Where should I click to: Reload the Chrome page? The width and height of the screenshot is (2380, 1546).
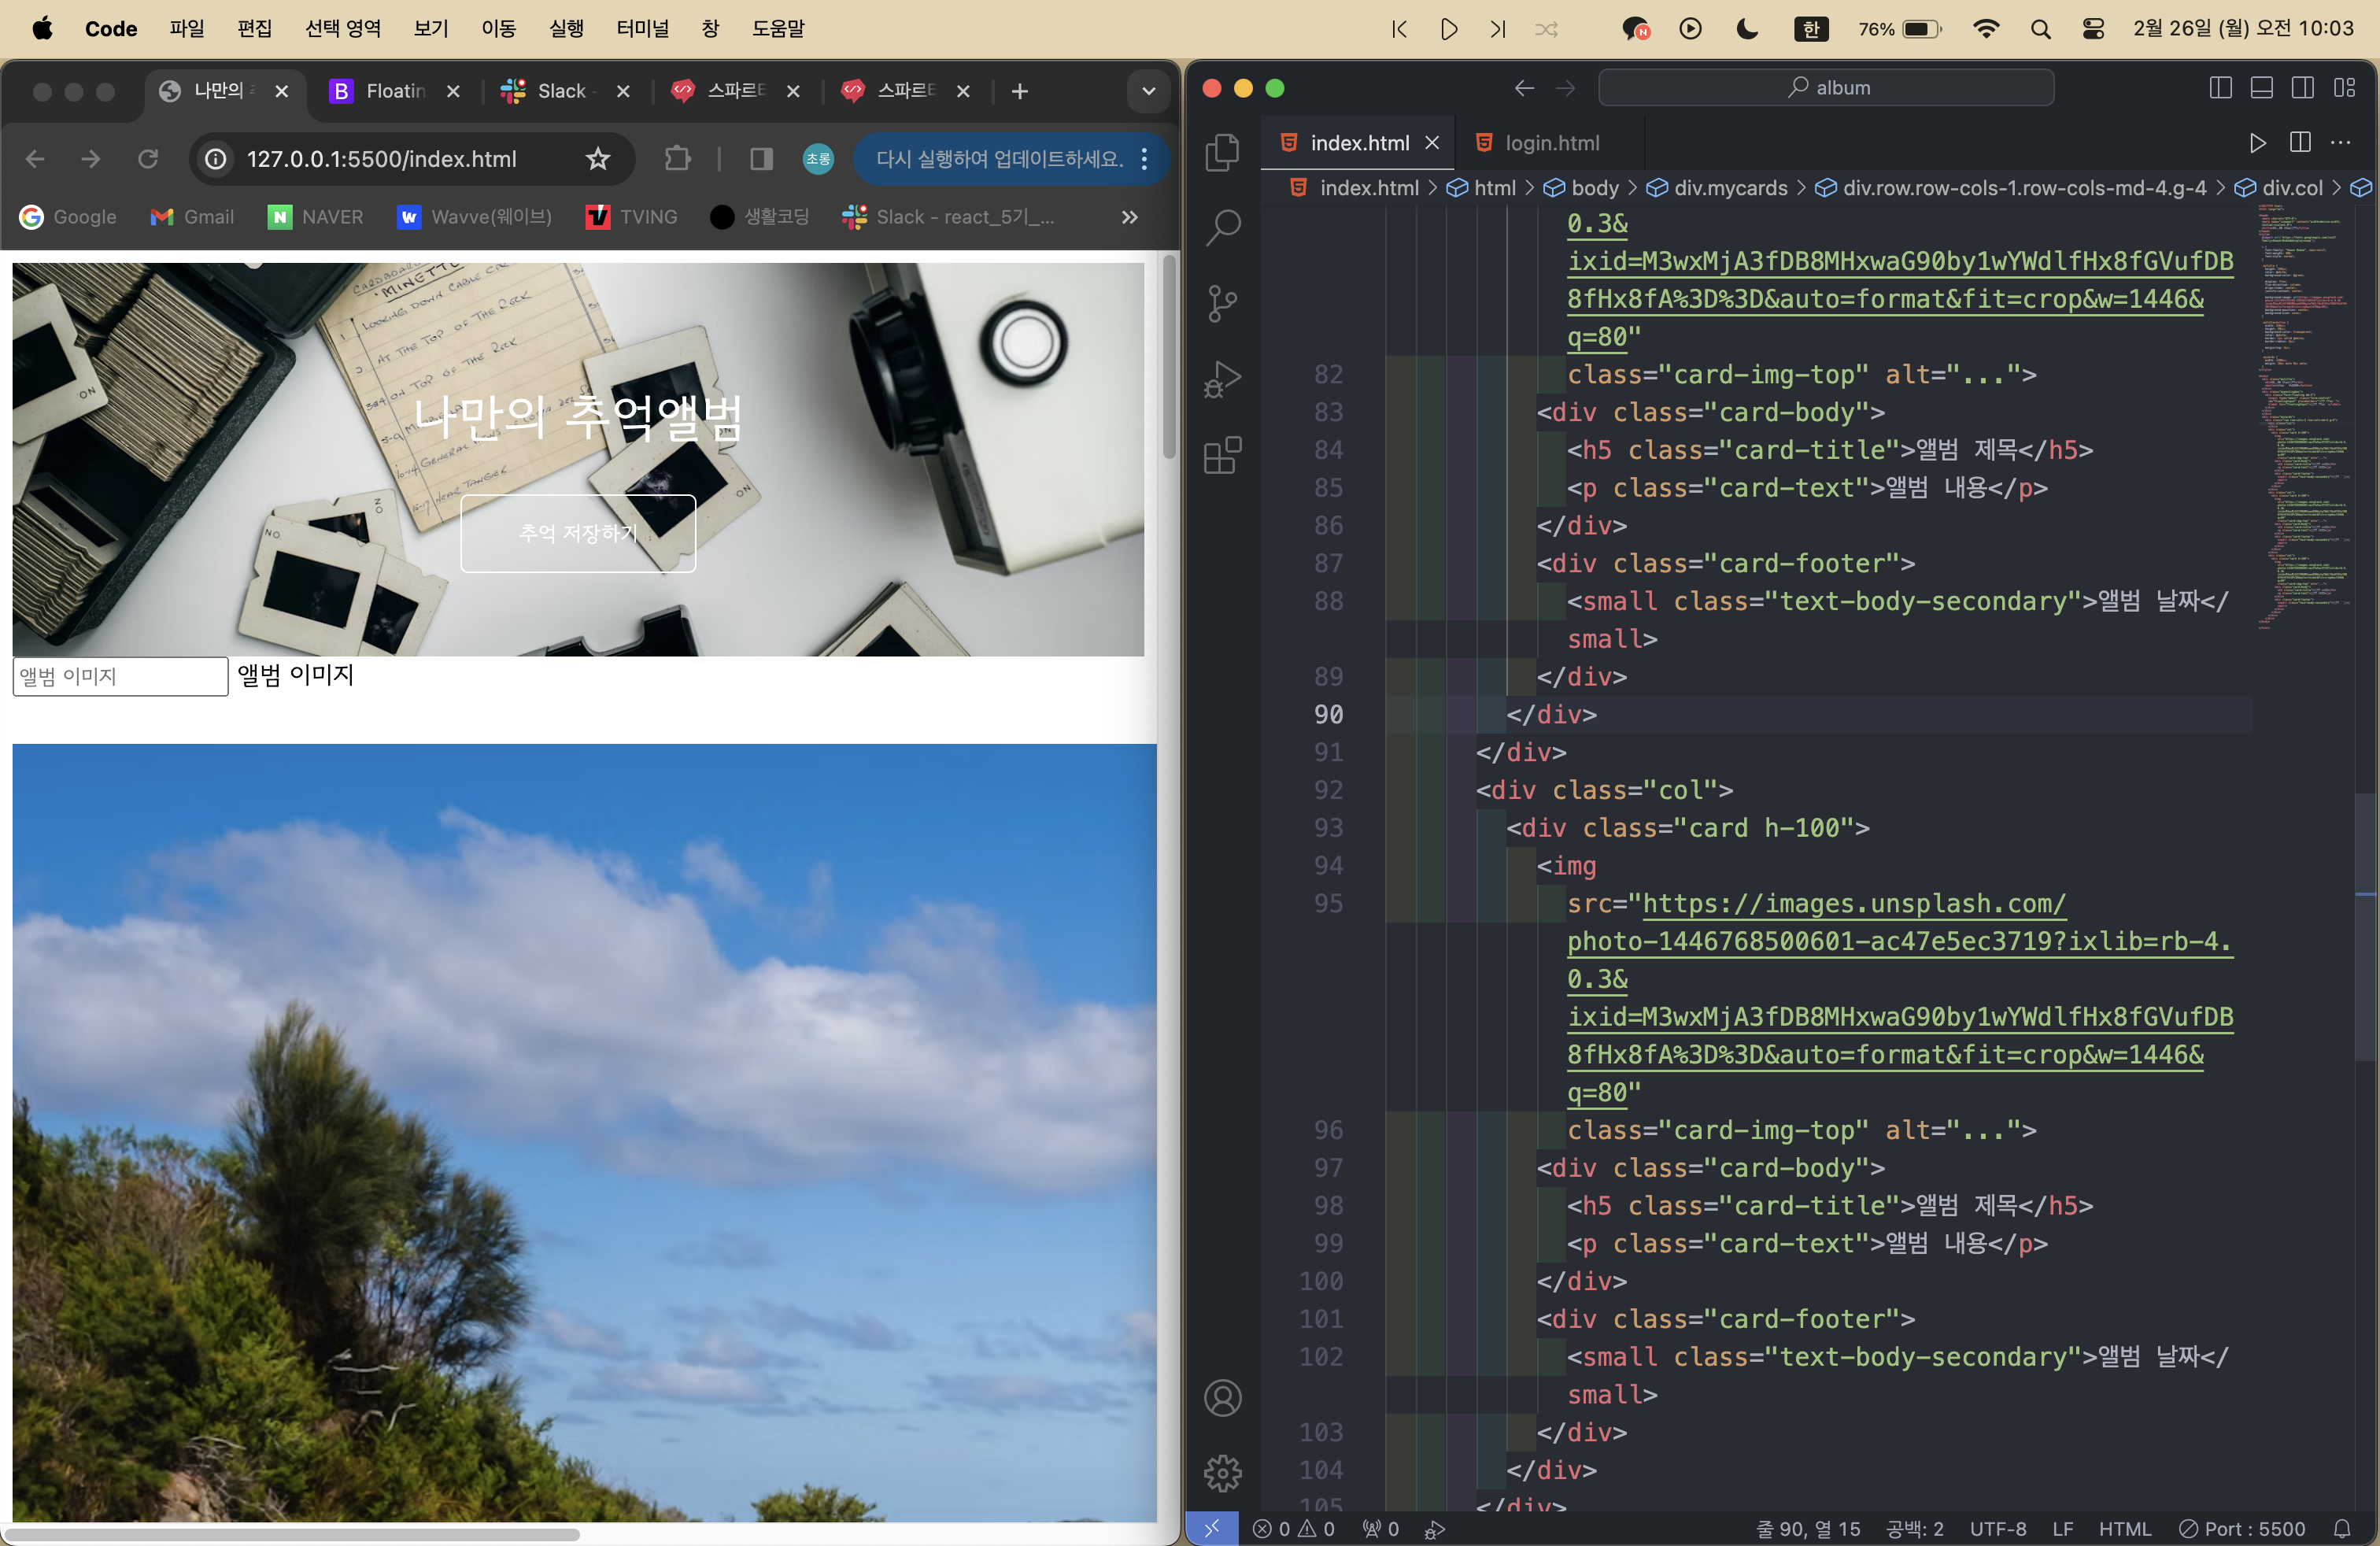(x=148, y=159)
